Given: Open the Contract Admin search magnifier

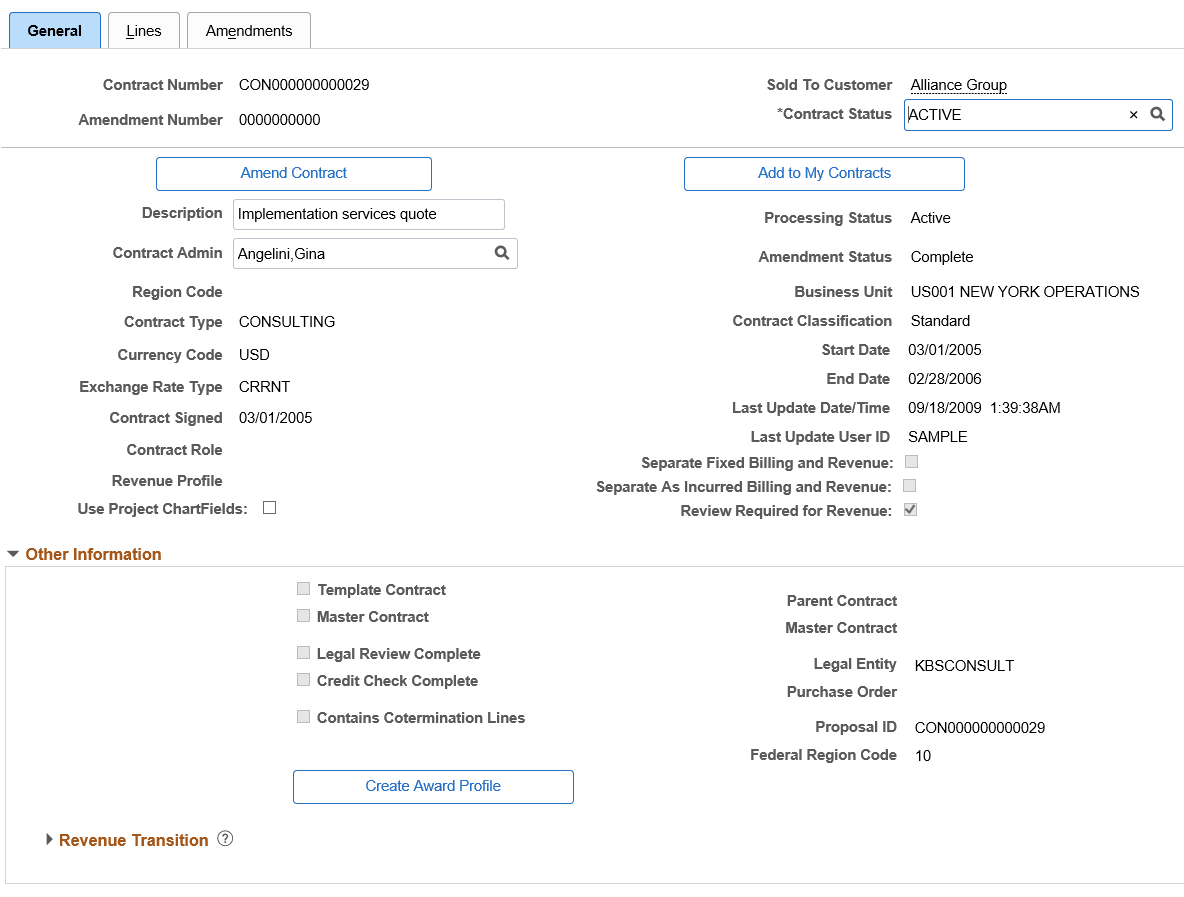Looking at the screenshot, I should pos(502,253).
